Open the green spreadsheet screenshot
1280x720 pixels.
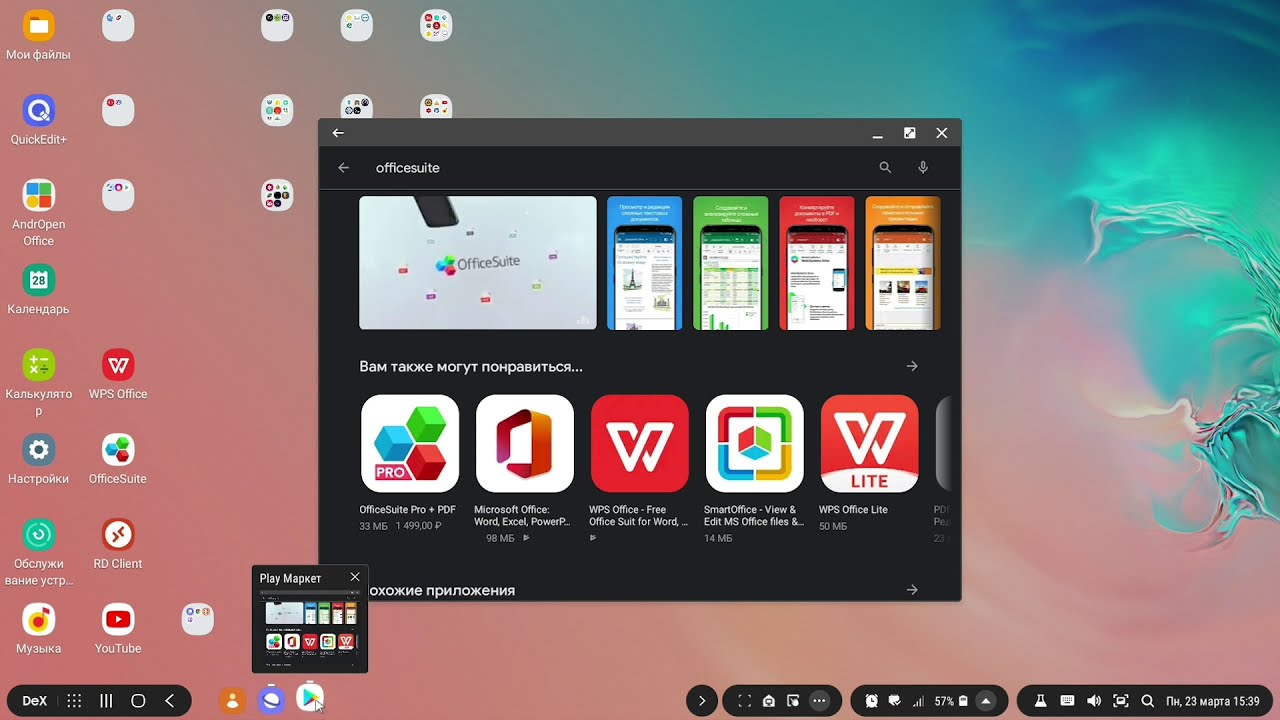[x=731, y=263]
